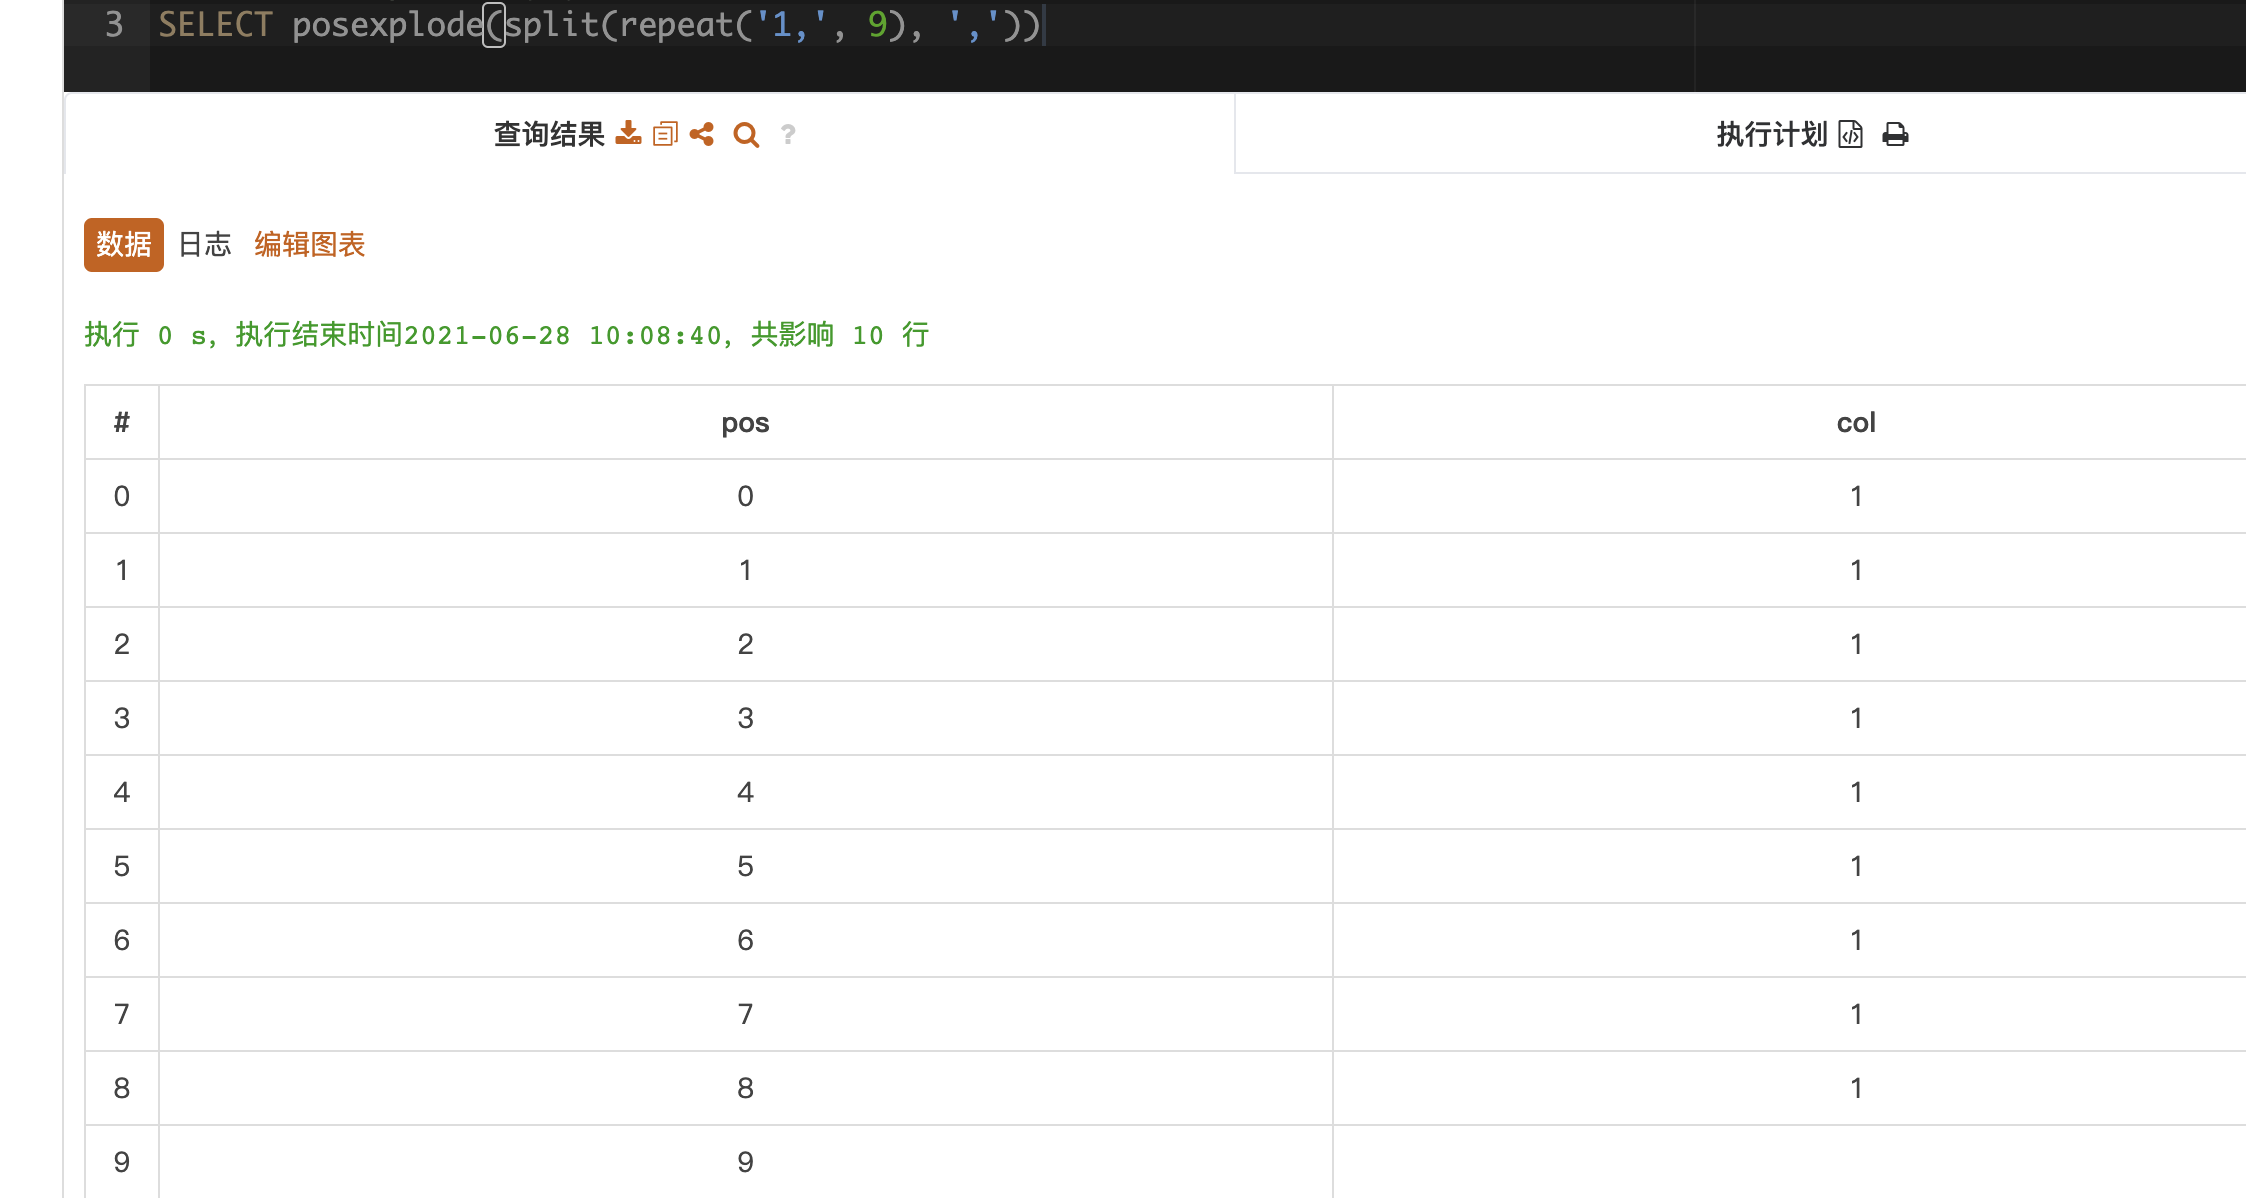Screen dimensions: 2246x1198
Task: Search within the query results
Action: (745, 134)
